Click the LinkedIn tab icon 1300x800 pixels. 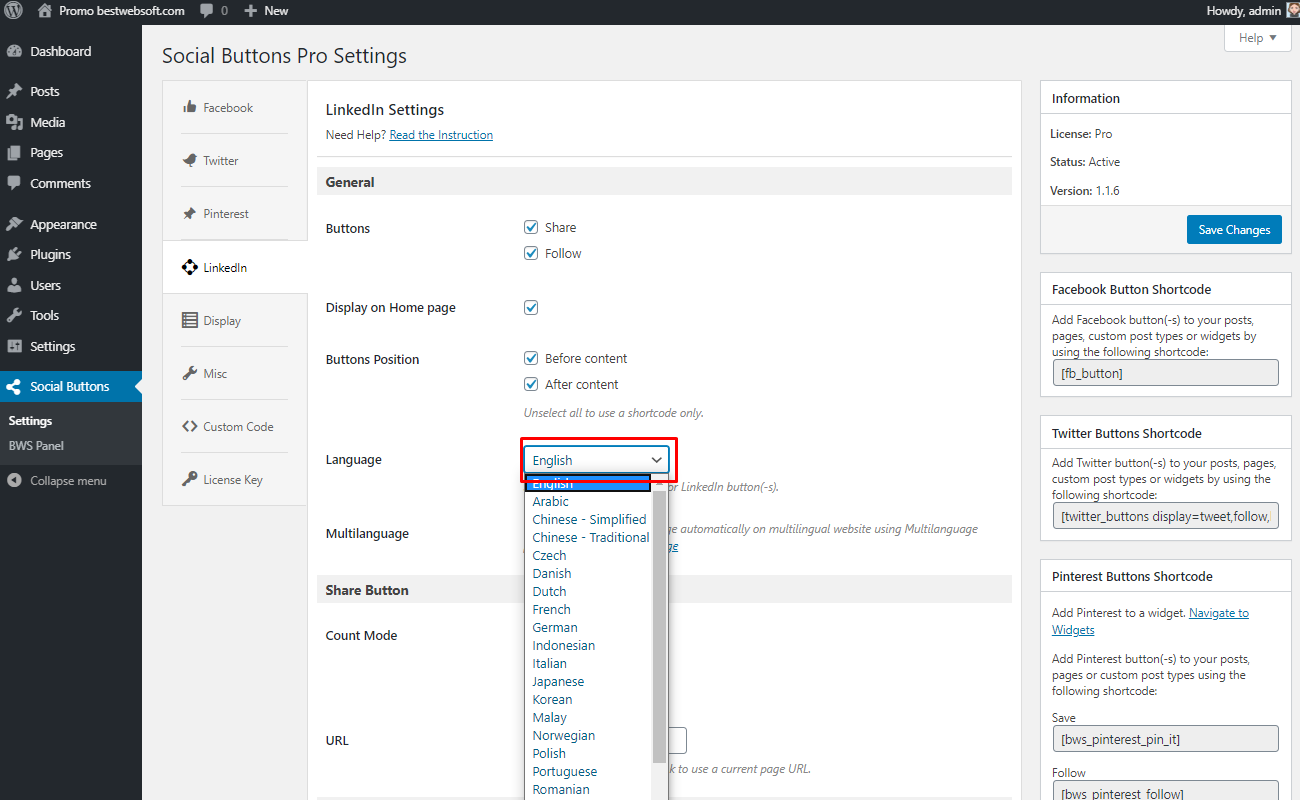click(189, 267)
